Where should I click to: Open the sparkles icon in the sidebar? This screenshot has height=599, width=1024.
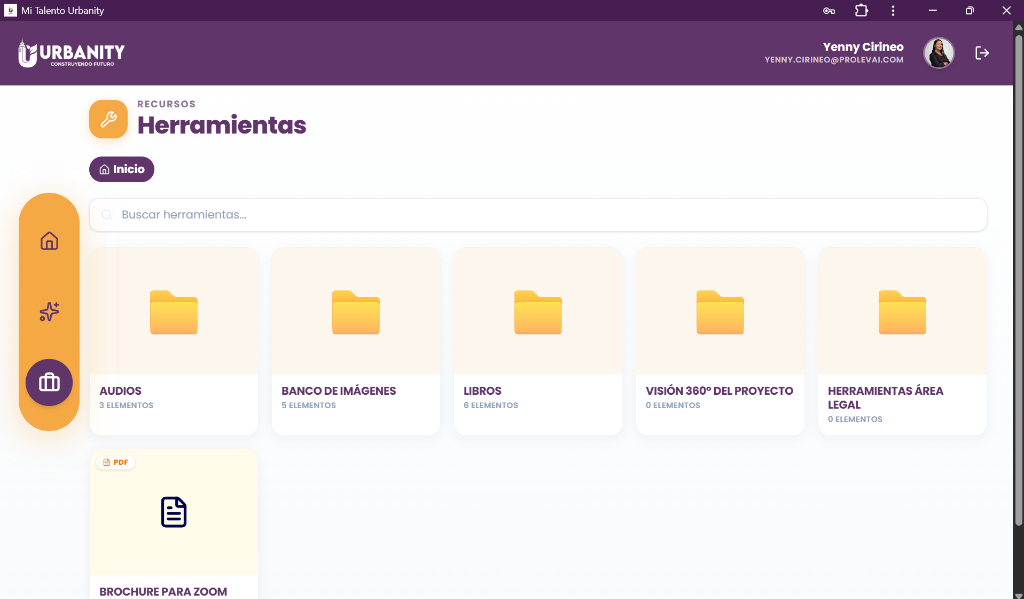(49, 312)
